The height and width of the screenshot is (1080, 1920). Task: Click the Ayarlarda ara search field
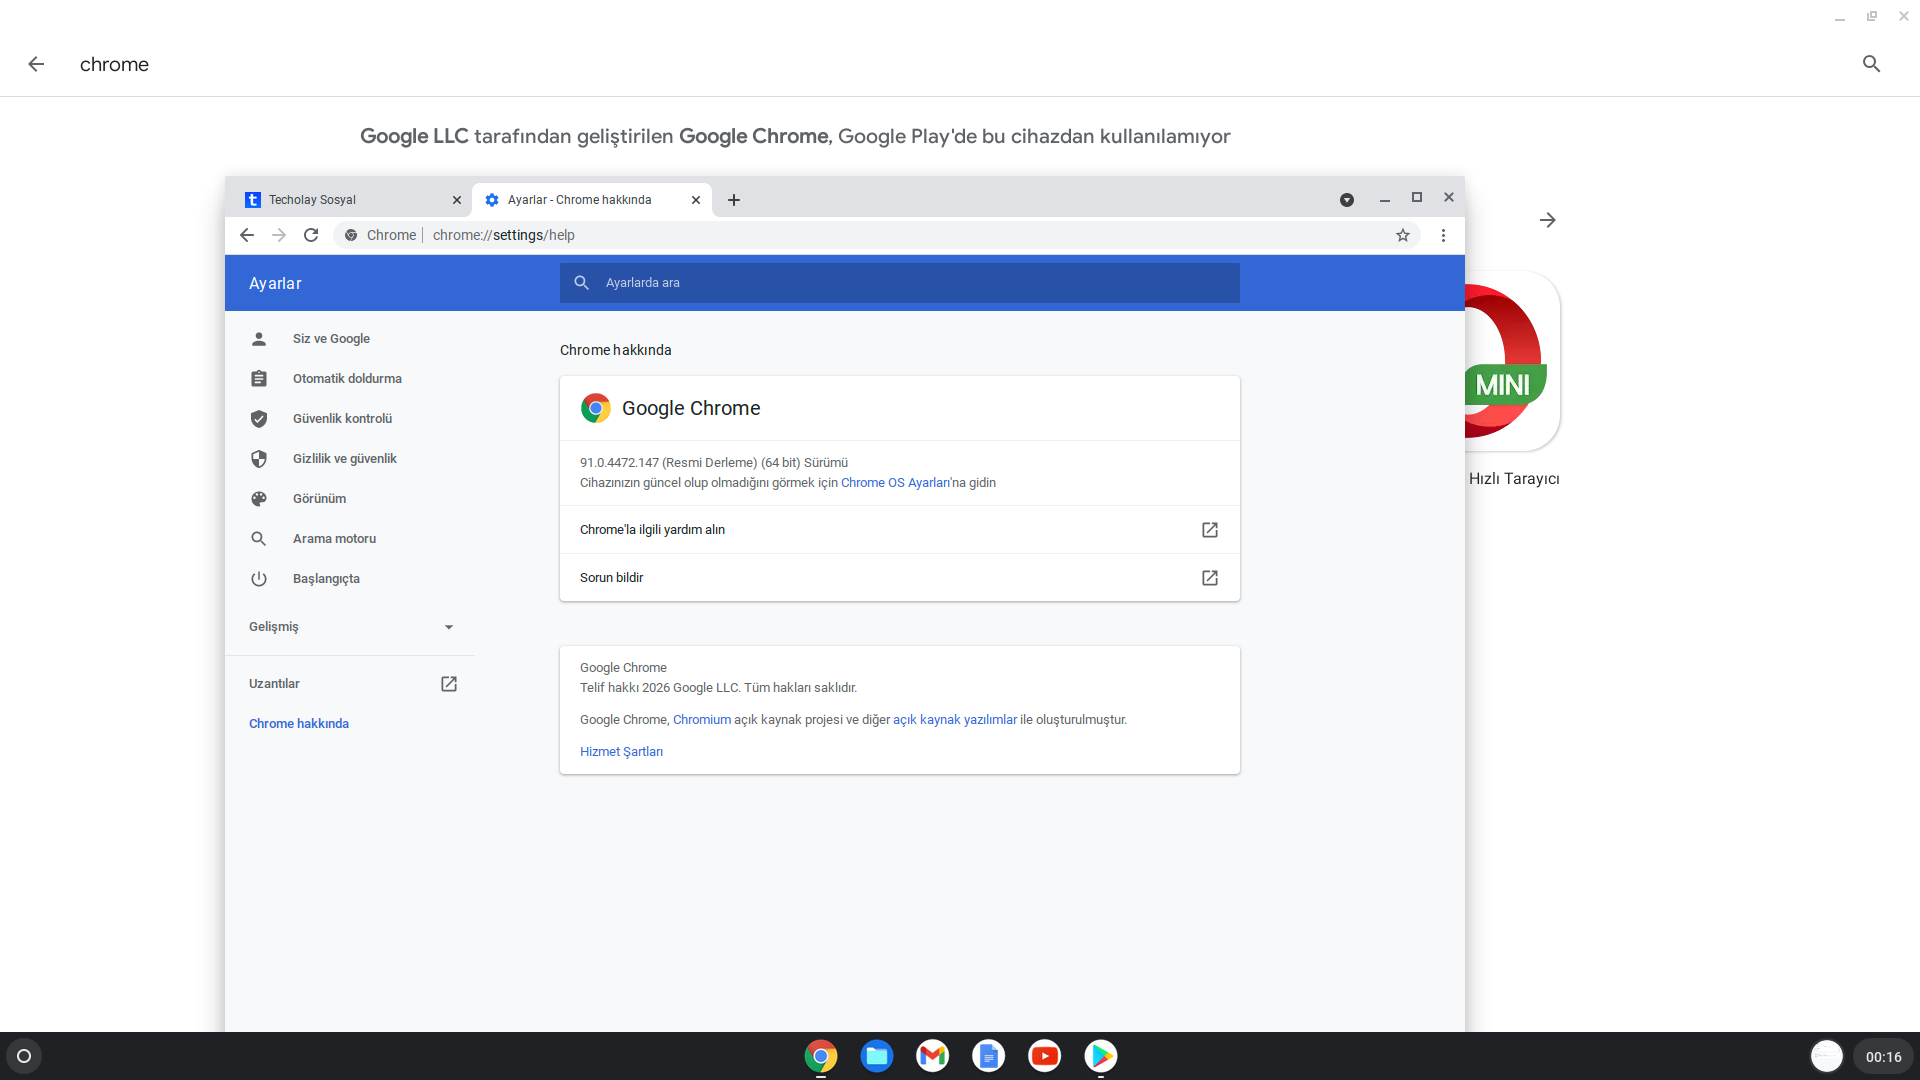900,283
